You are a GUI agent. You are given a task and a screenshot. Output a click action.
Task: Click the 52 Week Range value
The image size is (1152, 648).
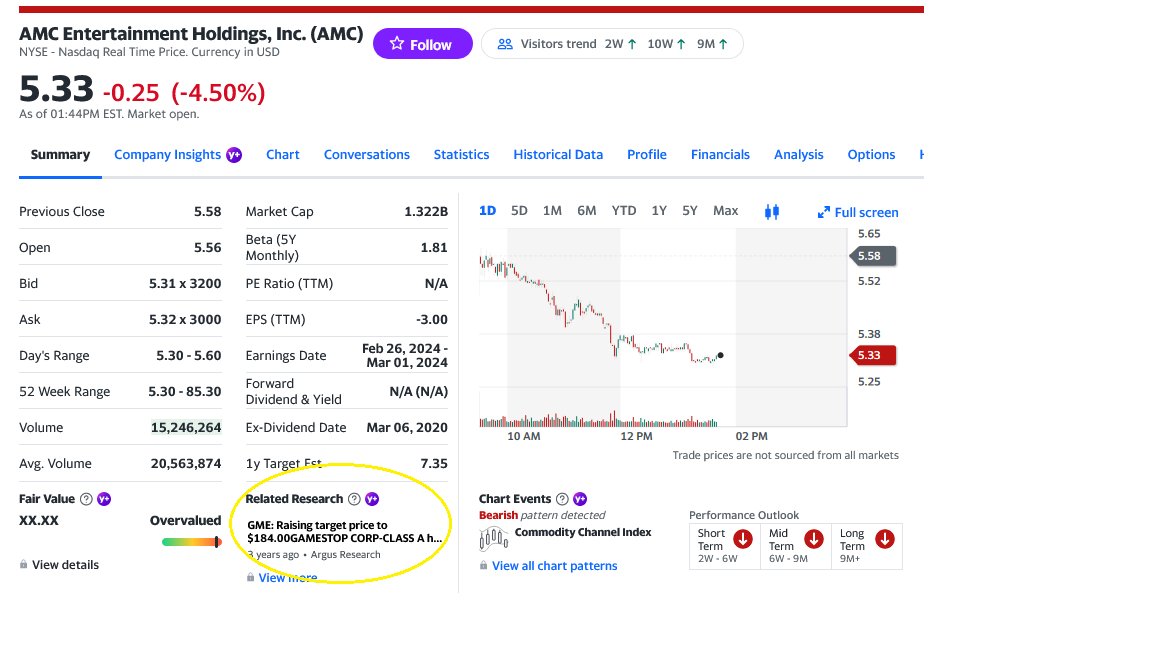click(x=184, y=392)
